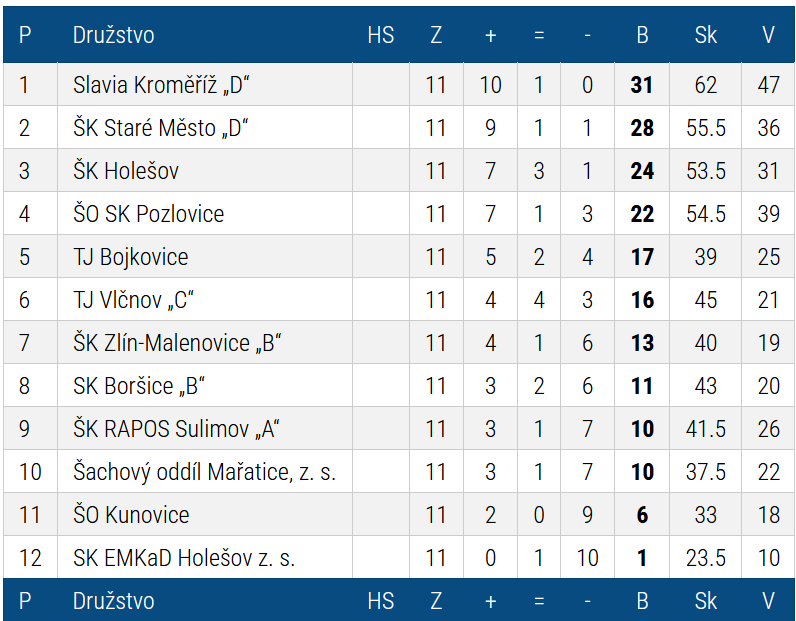Viewport: 796px width, 621px height.
Task: Click the Sk column header in top row
Action: coord(705,35)
